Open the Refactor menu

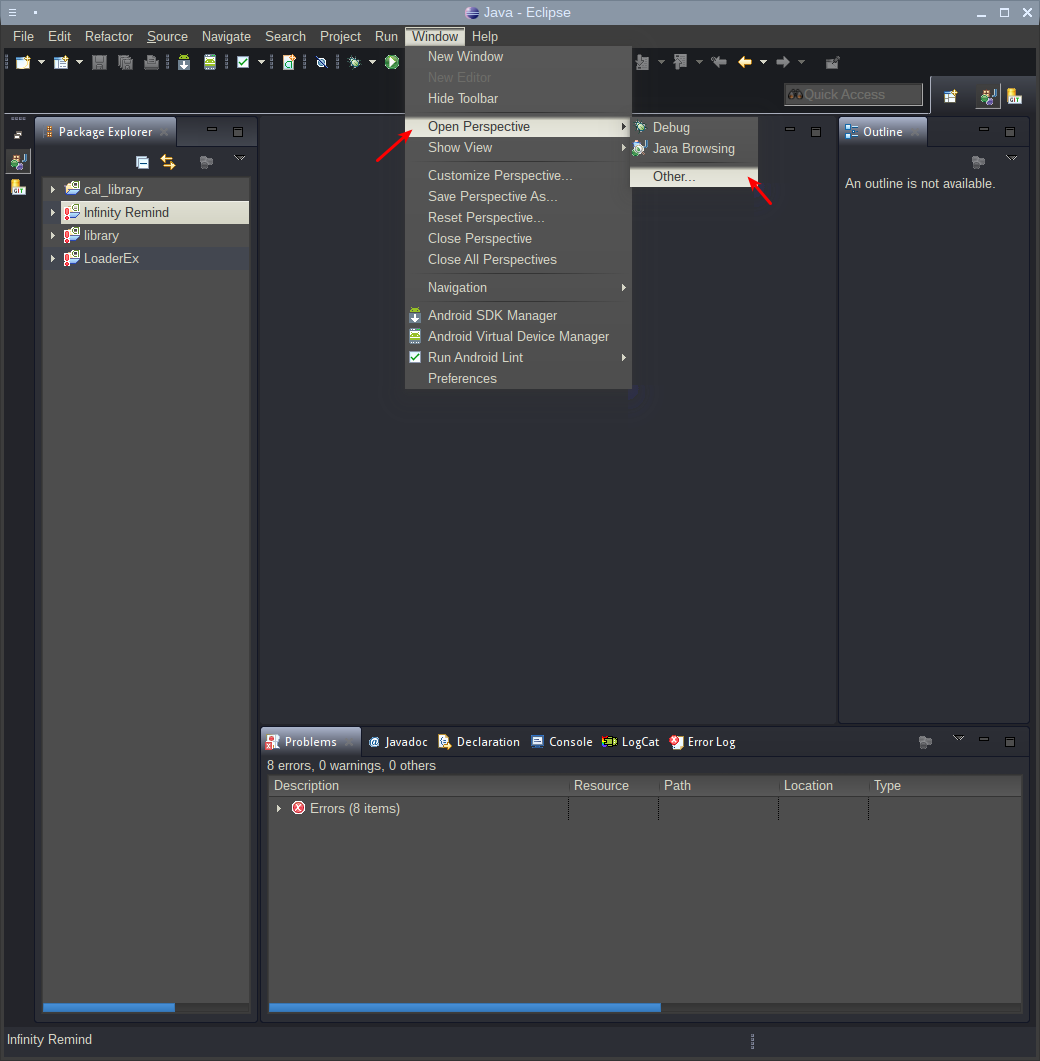coord(109,37)
